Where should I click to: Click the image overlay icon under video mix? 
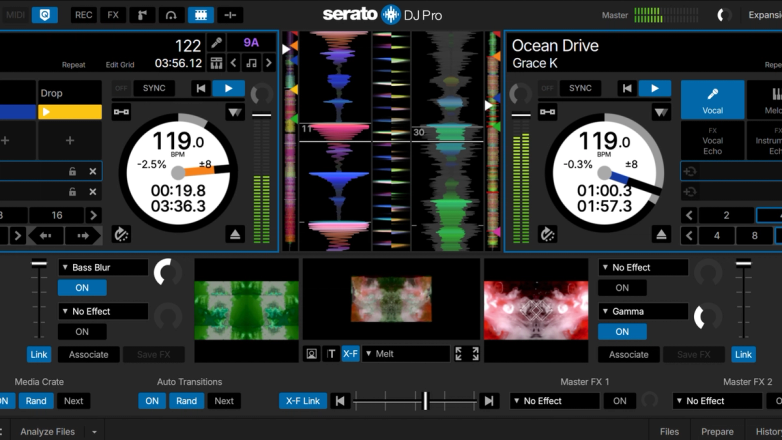point(312,354)
